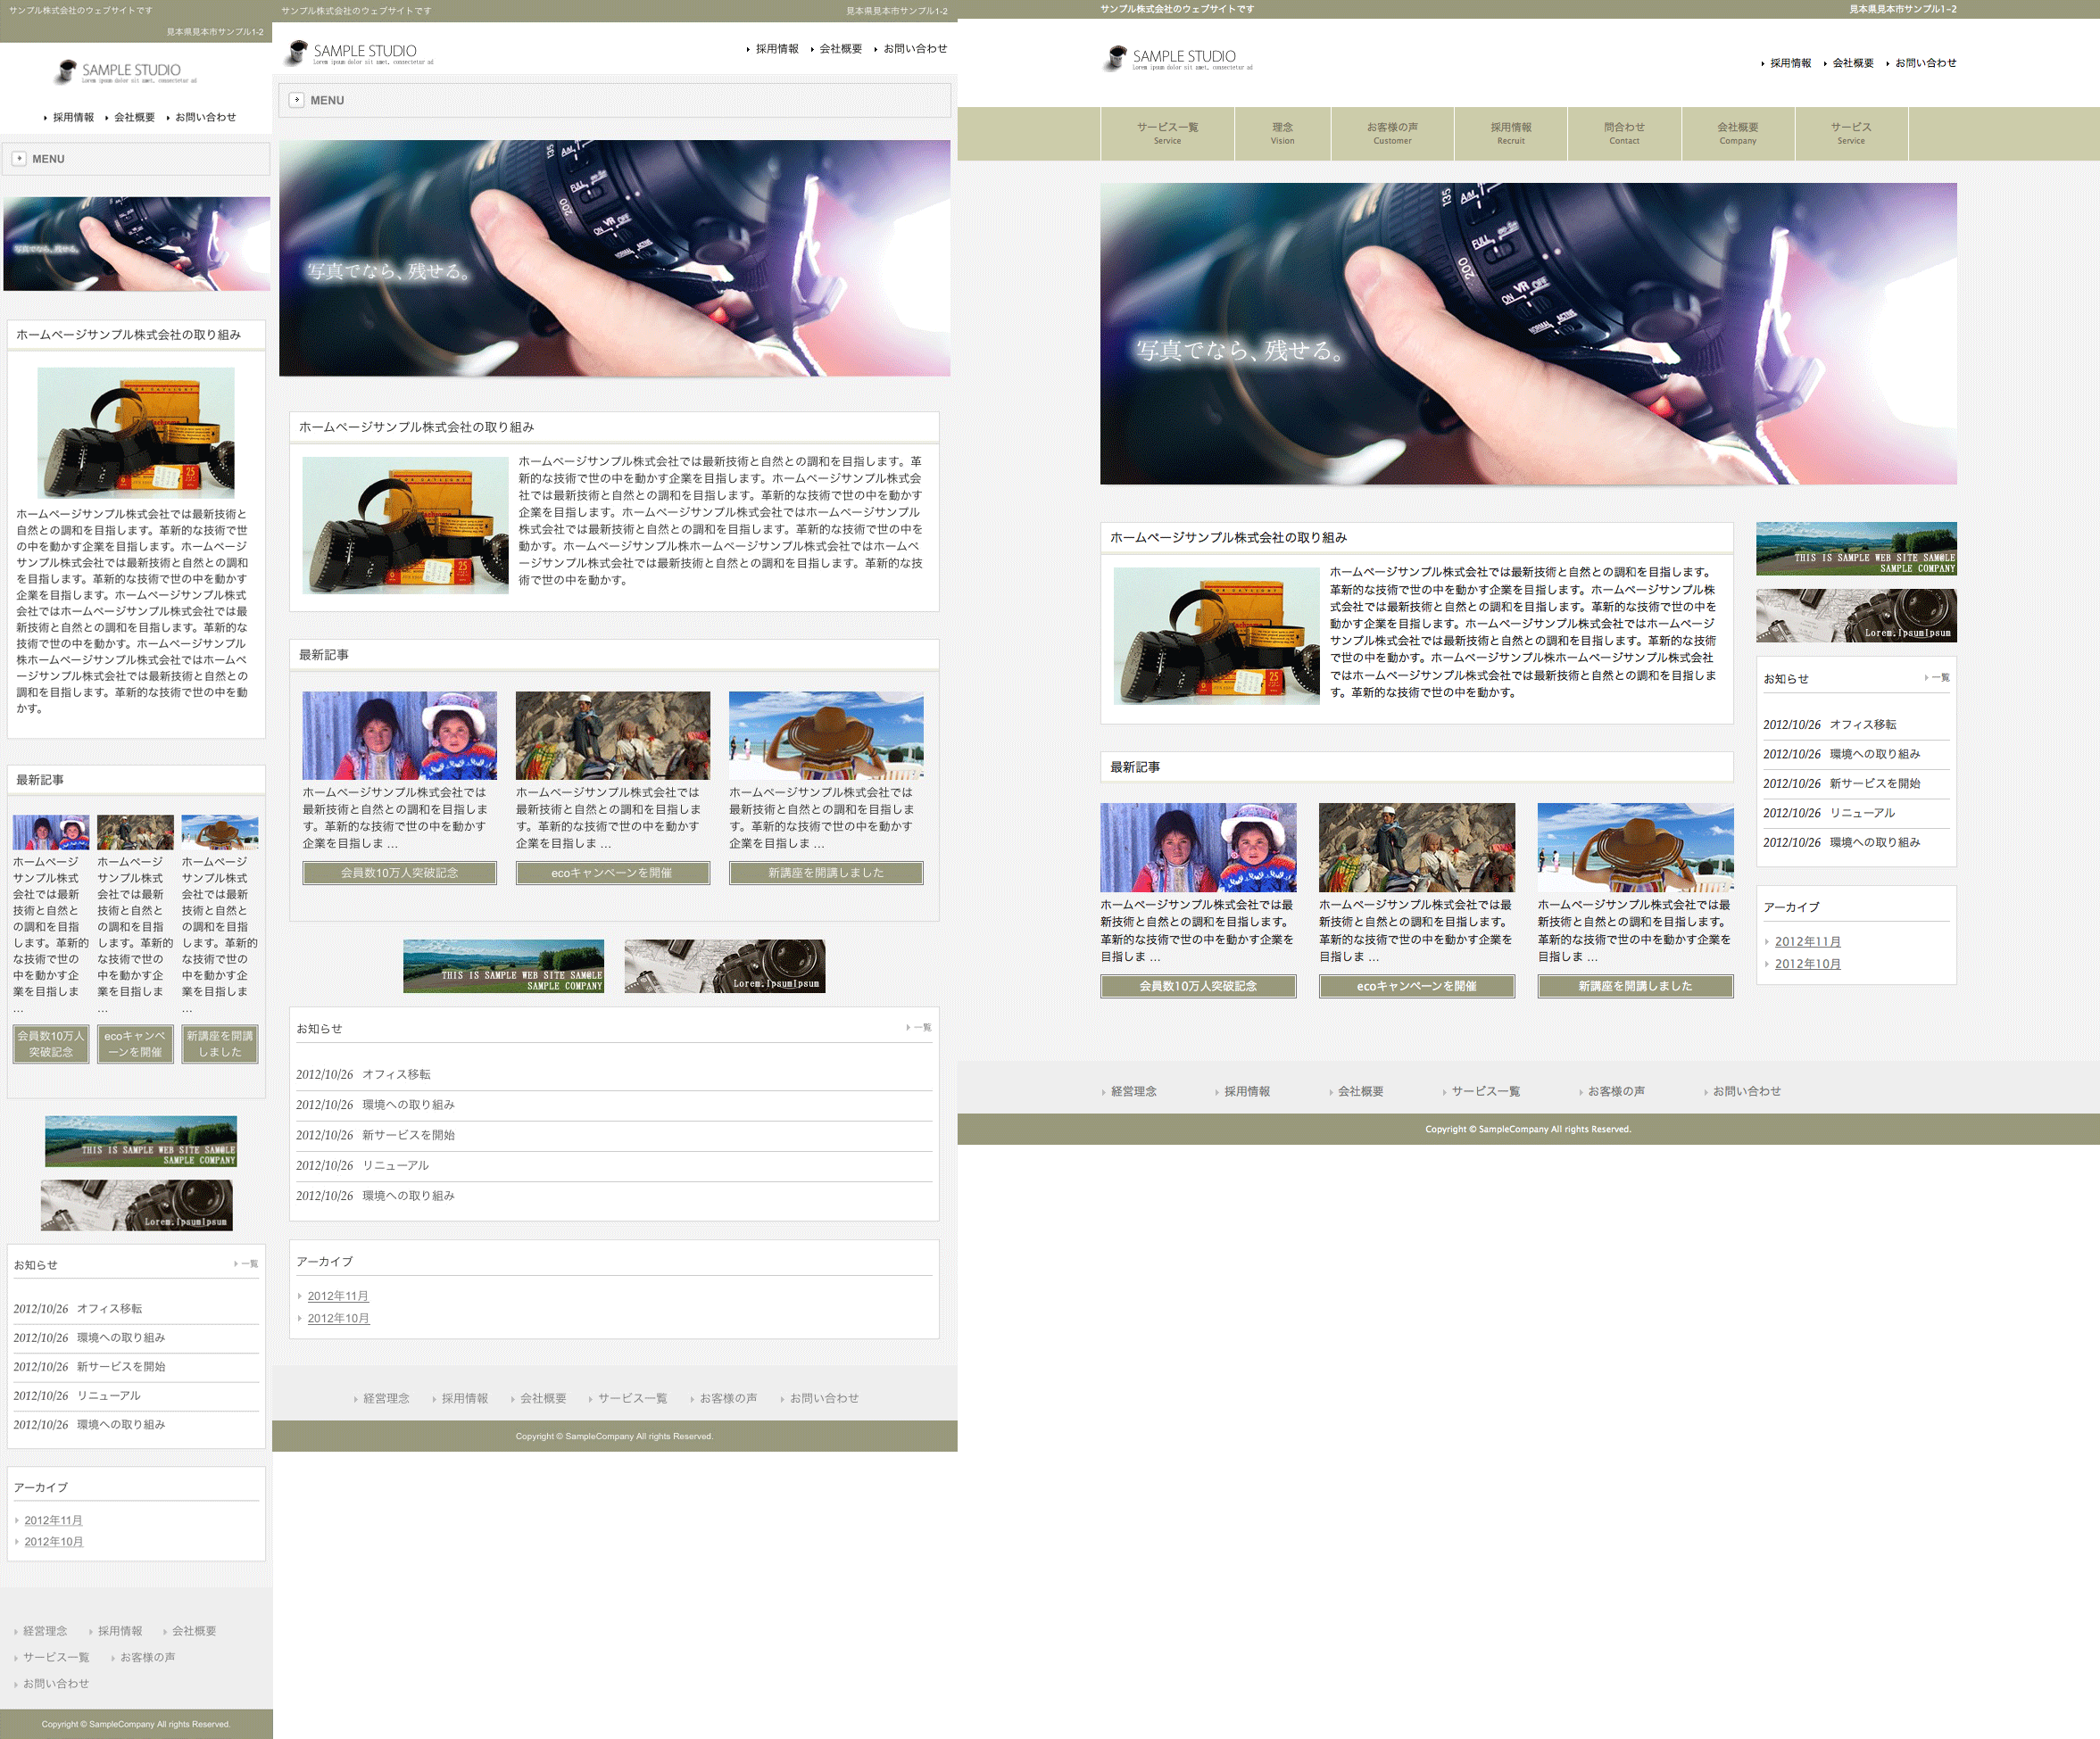Viewport: 2100px width, 1739px height.
Task: Select the 採用情報 Recruit navigation tab
Action: (x=1510, y=133)
